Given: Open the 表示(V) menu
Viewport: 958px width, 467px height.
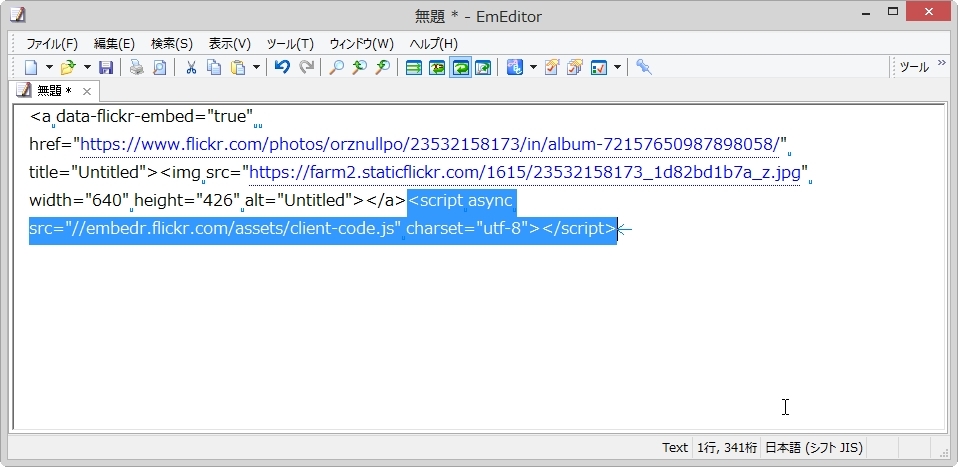Looking at the screenshot, I should (230, 44).
